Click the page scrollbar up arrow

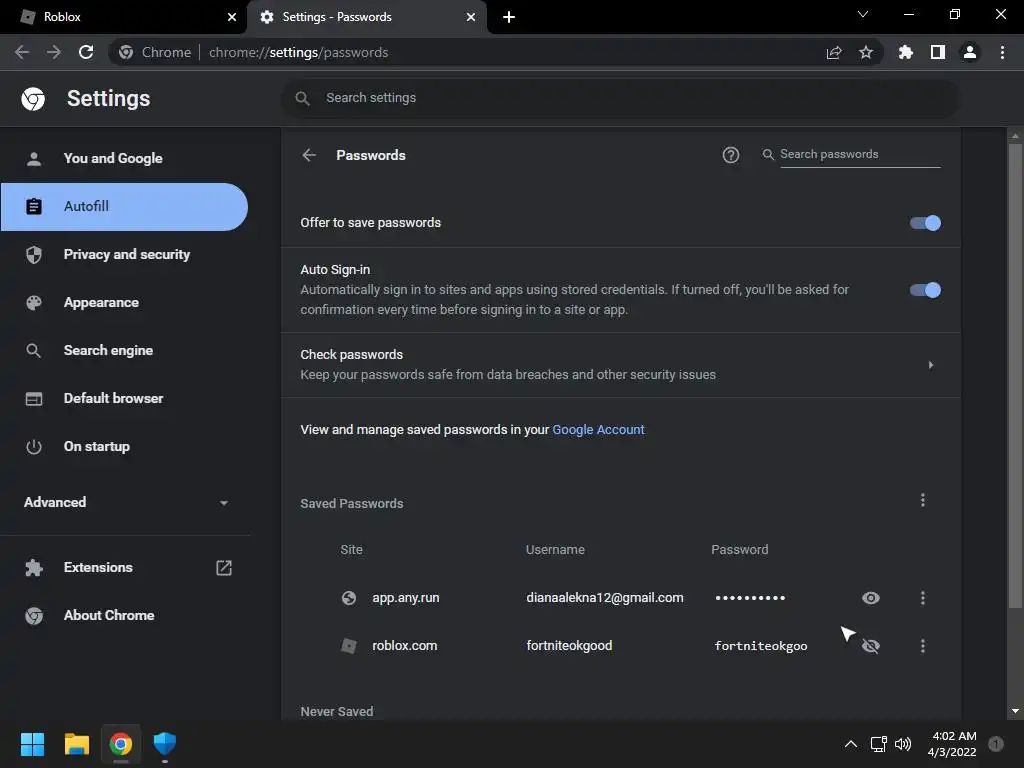click(x=1015, y=136)
